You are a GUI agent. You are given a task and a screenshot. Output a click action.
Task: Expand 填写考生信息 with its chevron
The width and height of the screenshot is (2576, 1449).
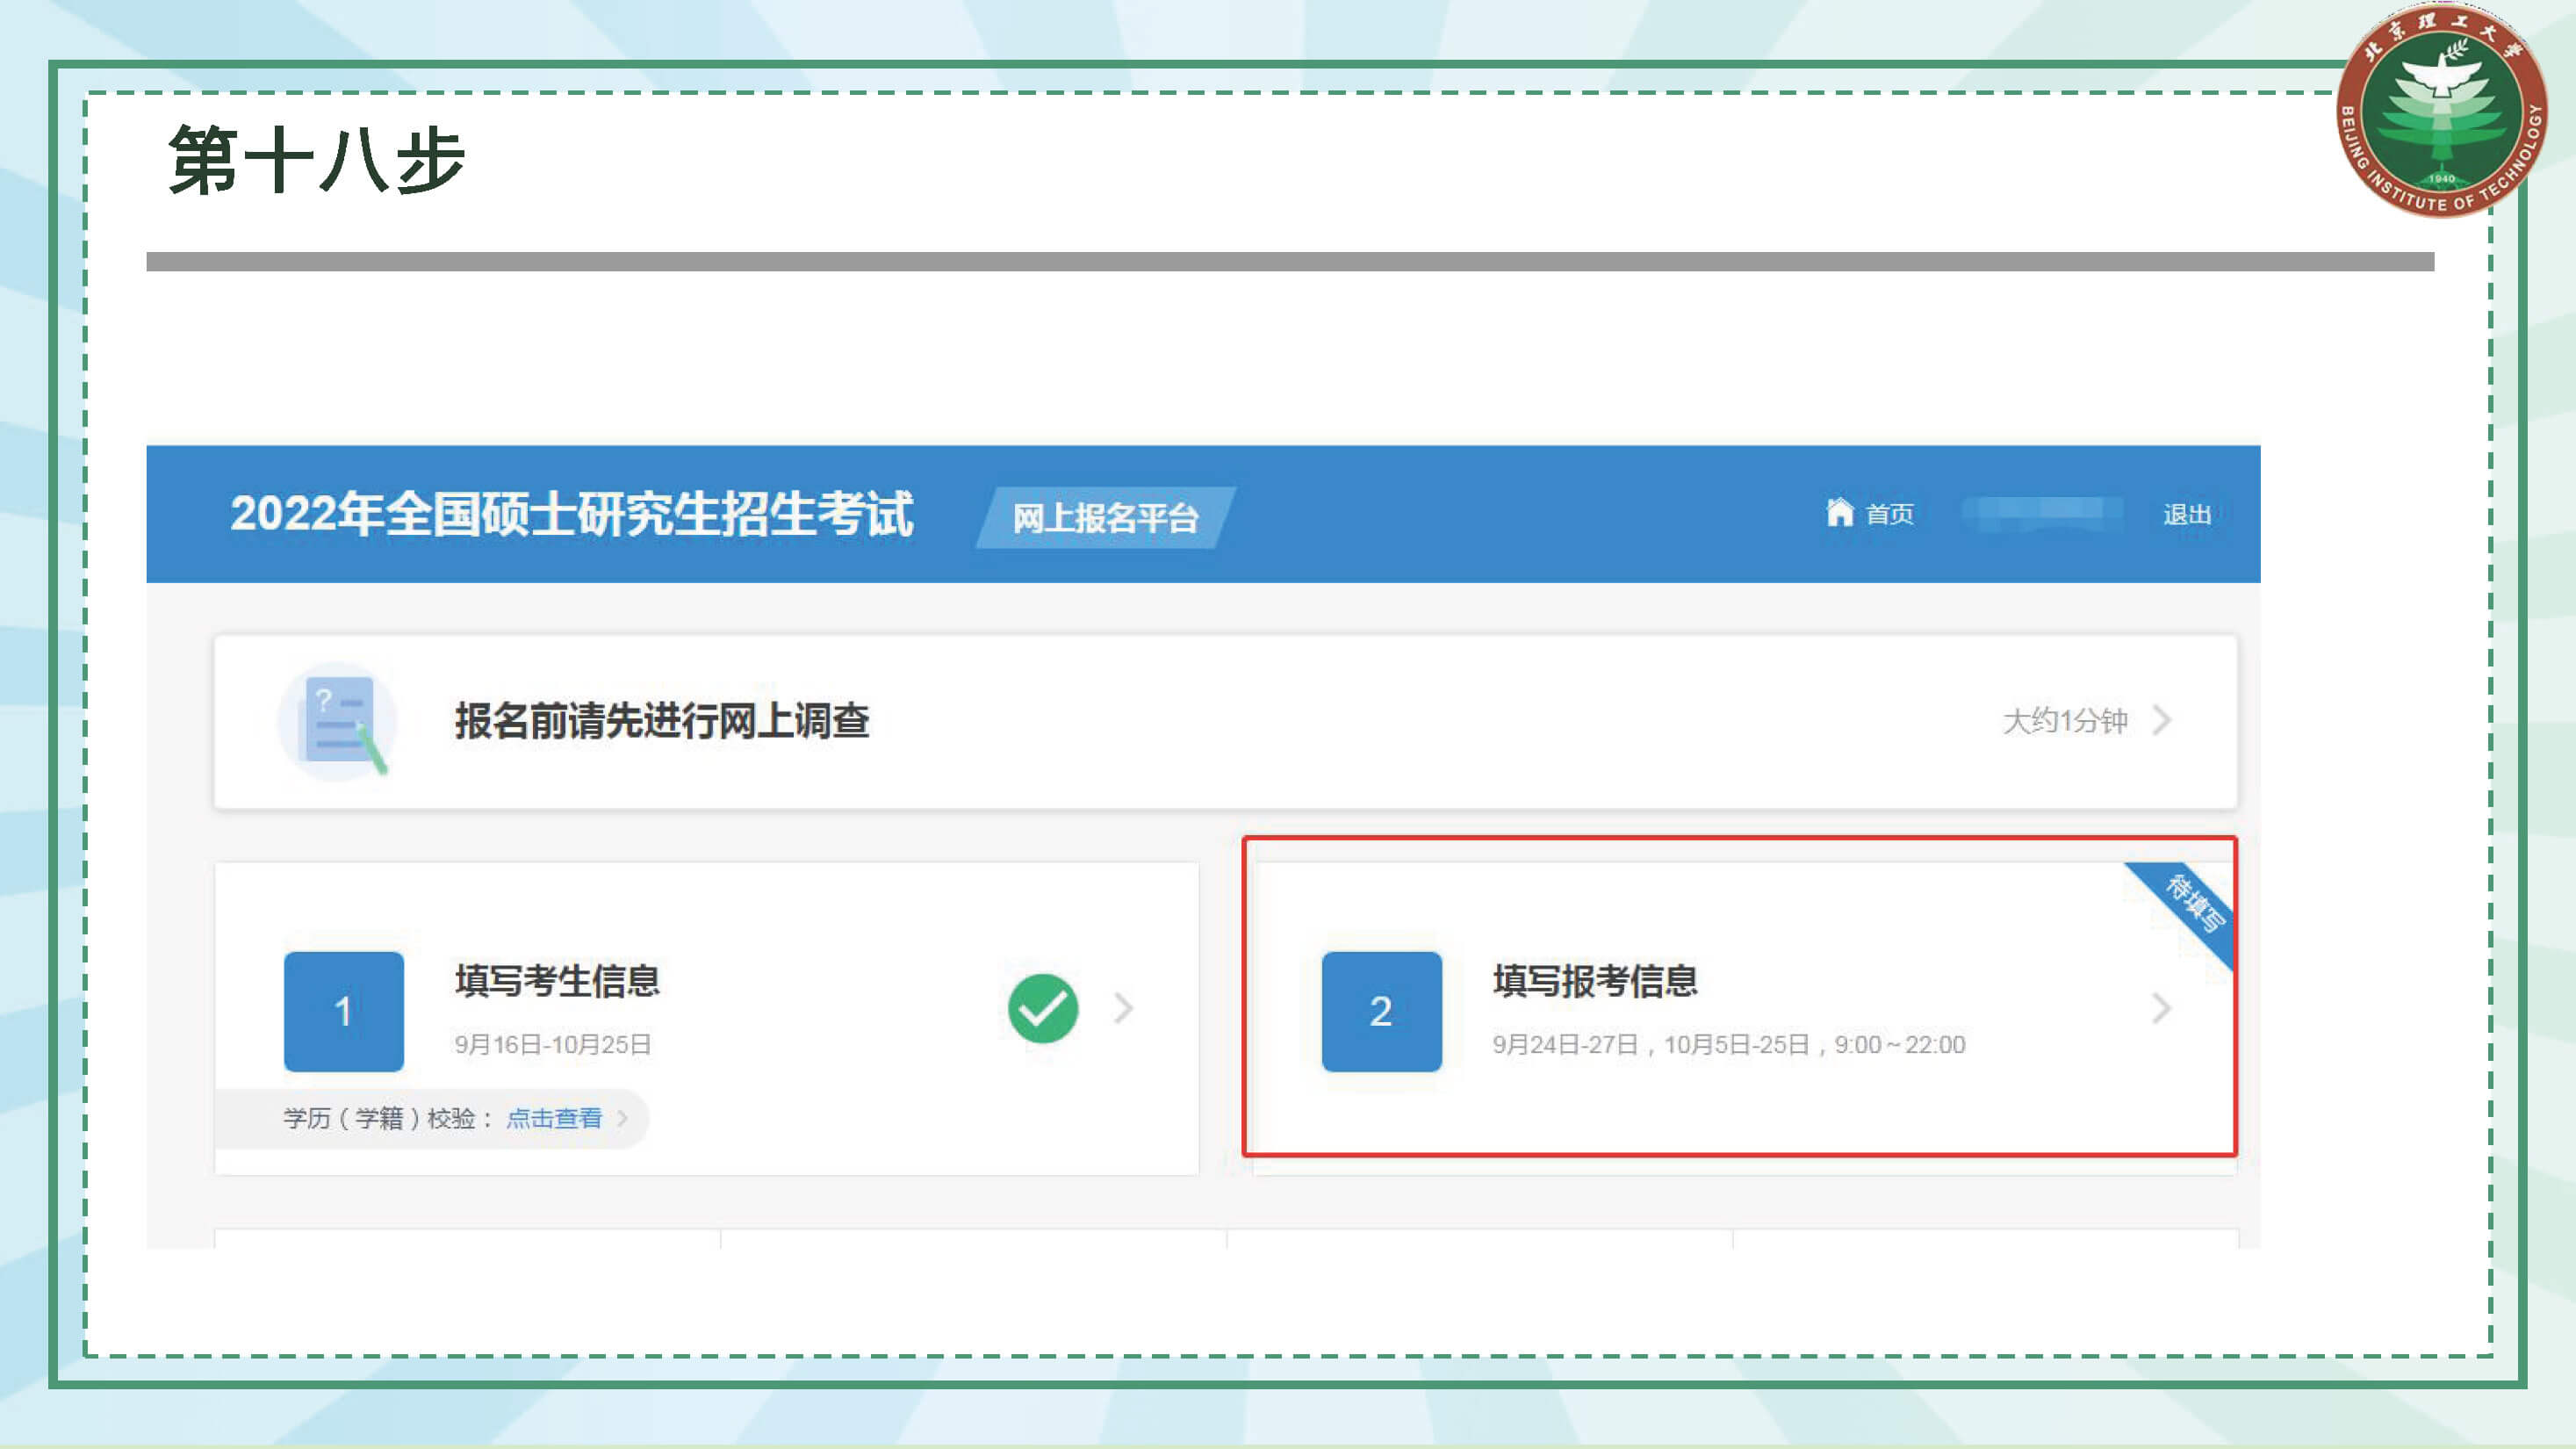pyautogui.click(x=1124, y=1008)
